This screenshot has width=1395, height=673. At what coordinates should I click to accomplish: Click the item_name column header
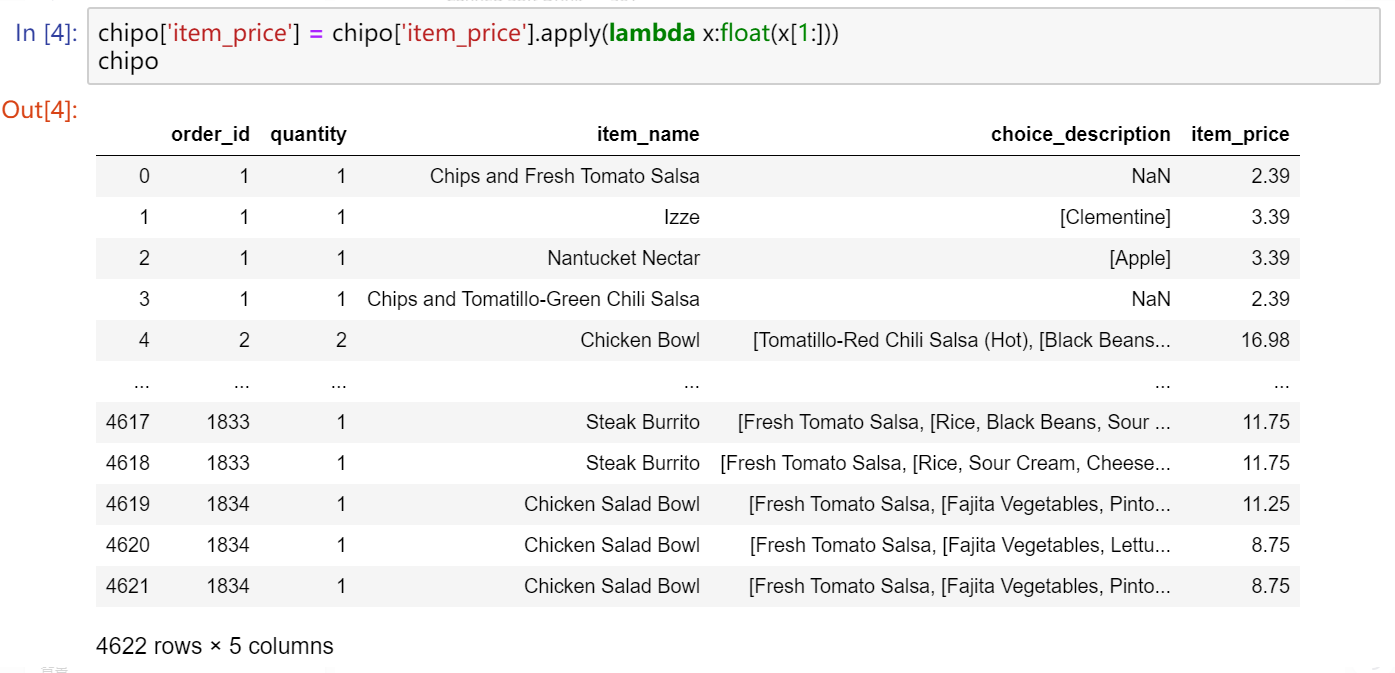tap(648, 134)
